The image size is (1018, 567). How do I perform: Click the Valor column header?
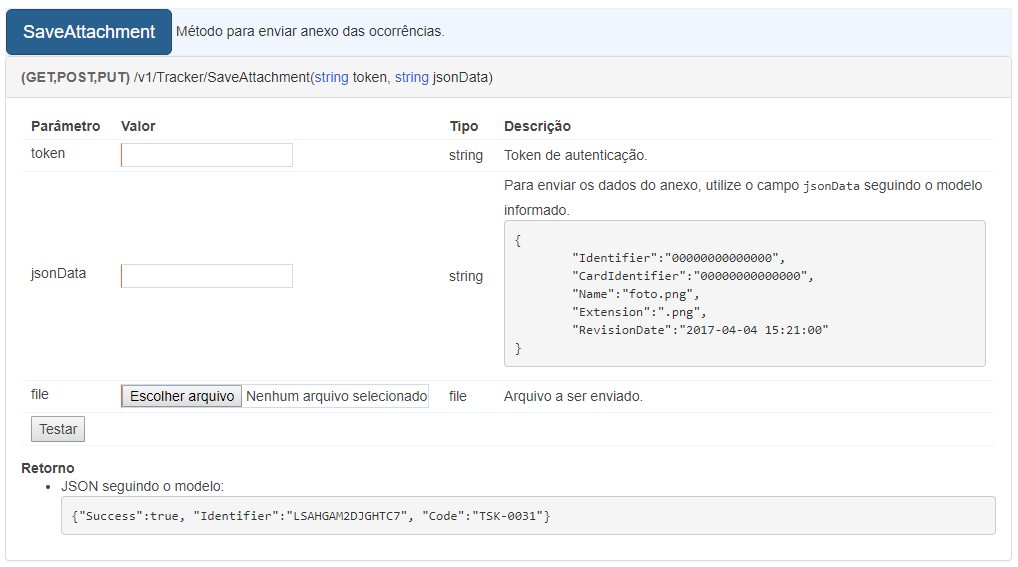tap(138, 126)
